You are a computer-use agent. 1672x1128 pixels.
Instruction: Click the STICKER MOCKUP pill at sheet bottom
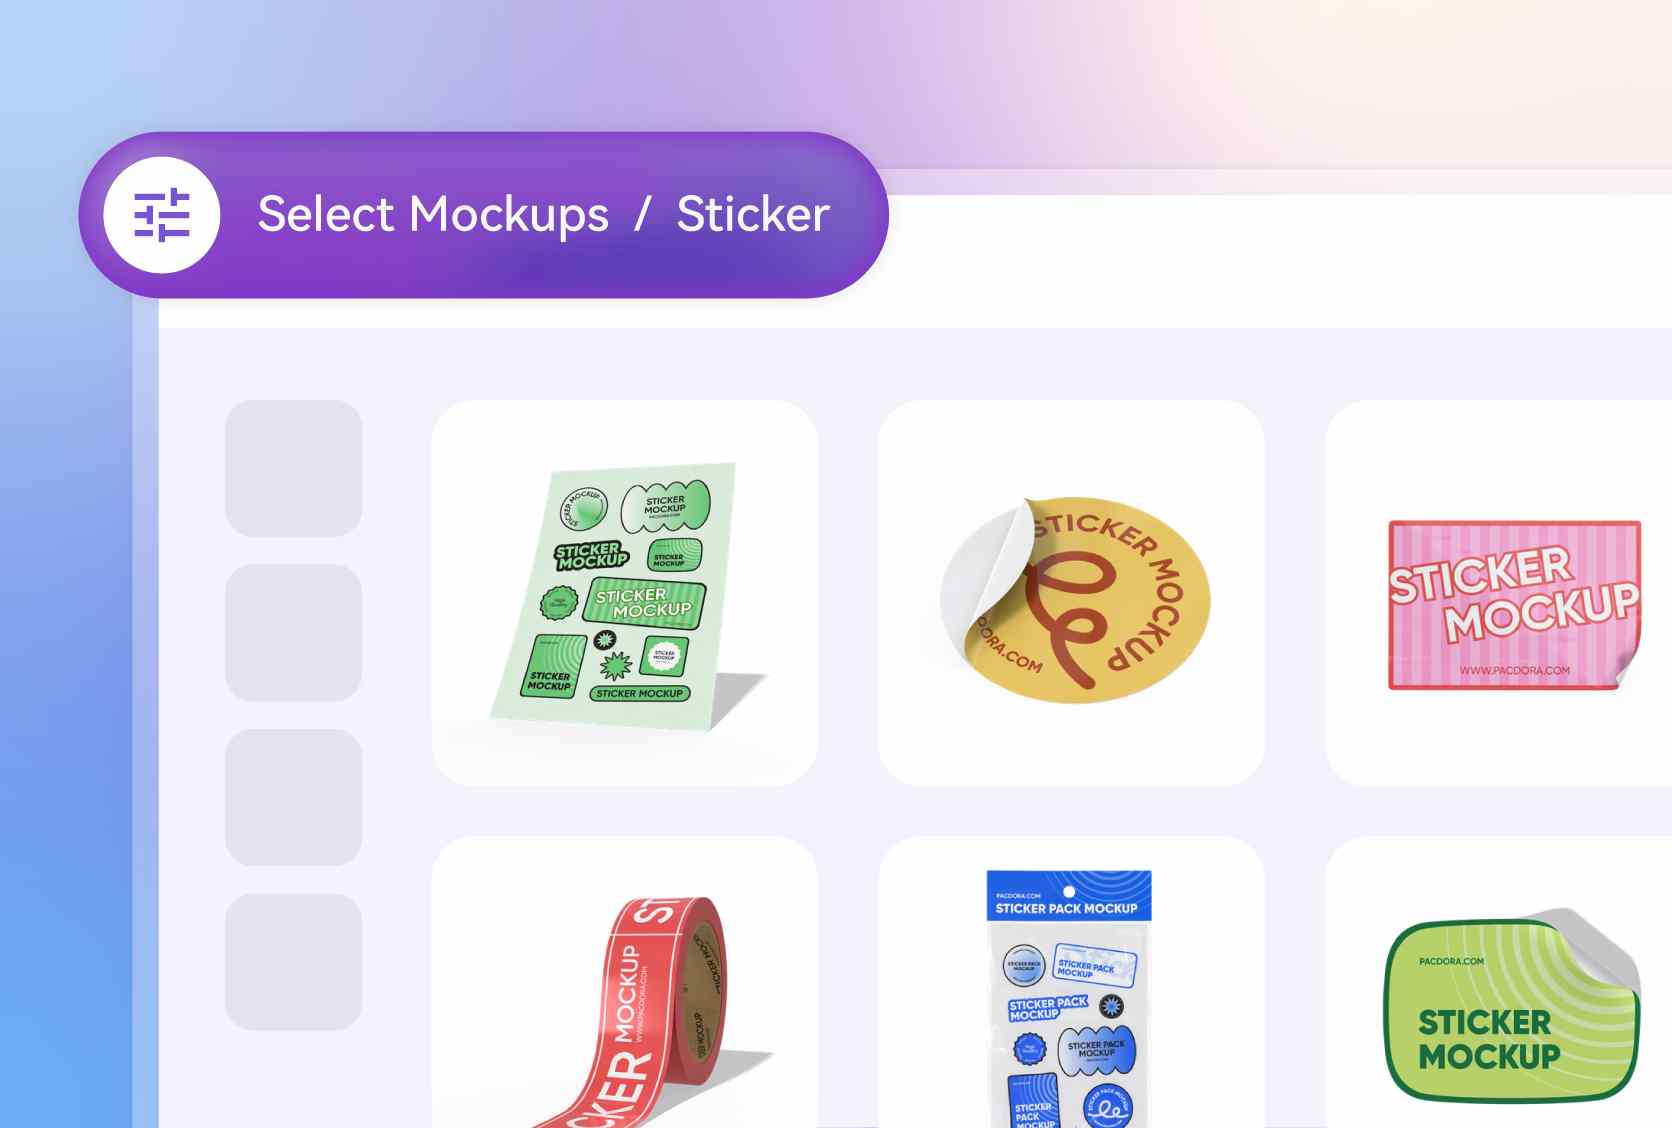639,693
